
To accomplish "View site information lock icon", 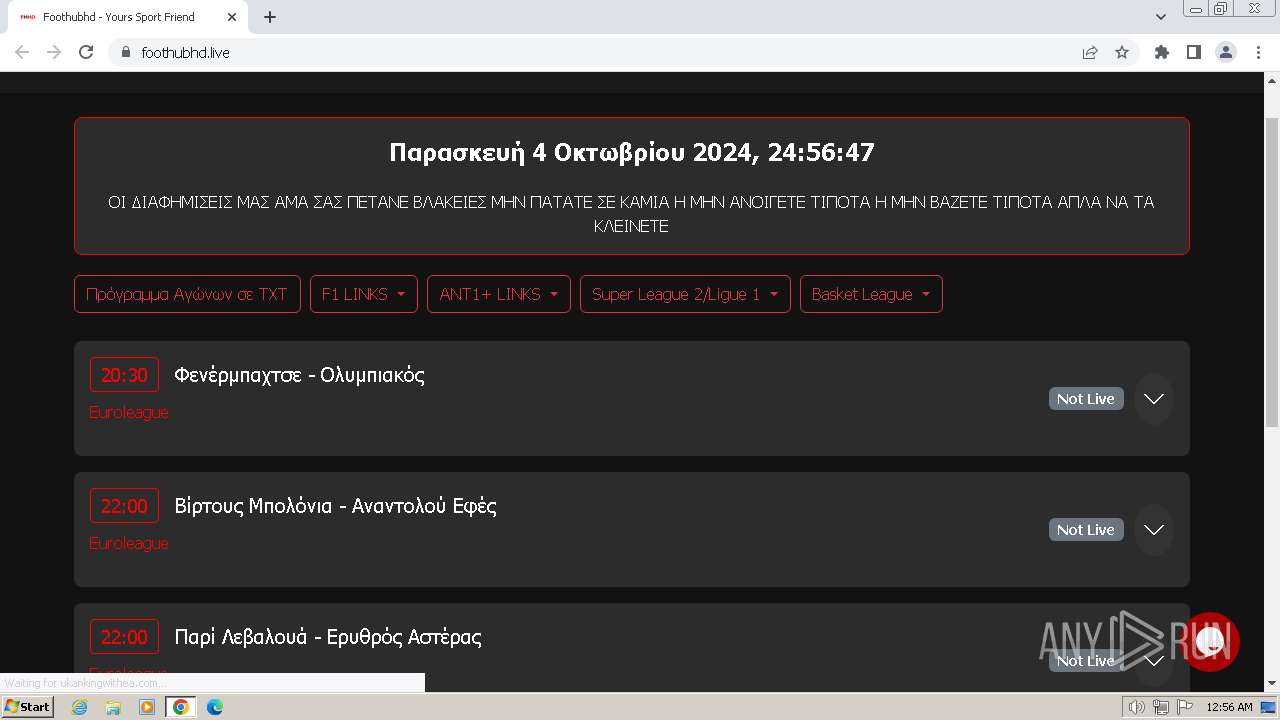I will pos(125,52).
